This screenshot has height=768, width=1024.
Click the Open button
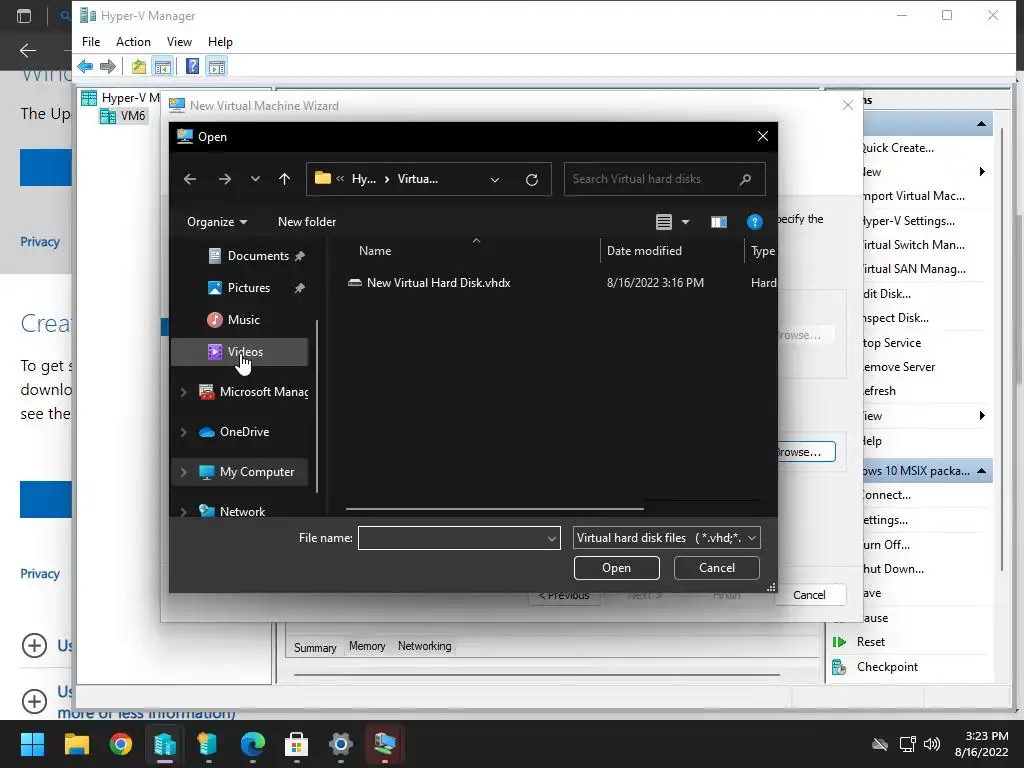click(x=616, y=568)
